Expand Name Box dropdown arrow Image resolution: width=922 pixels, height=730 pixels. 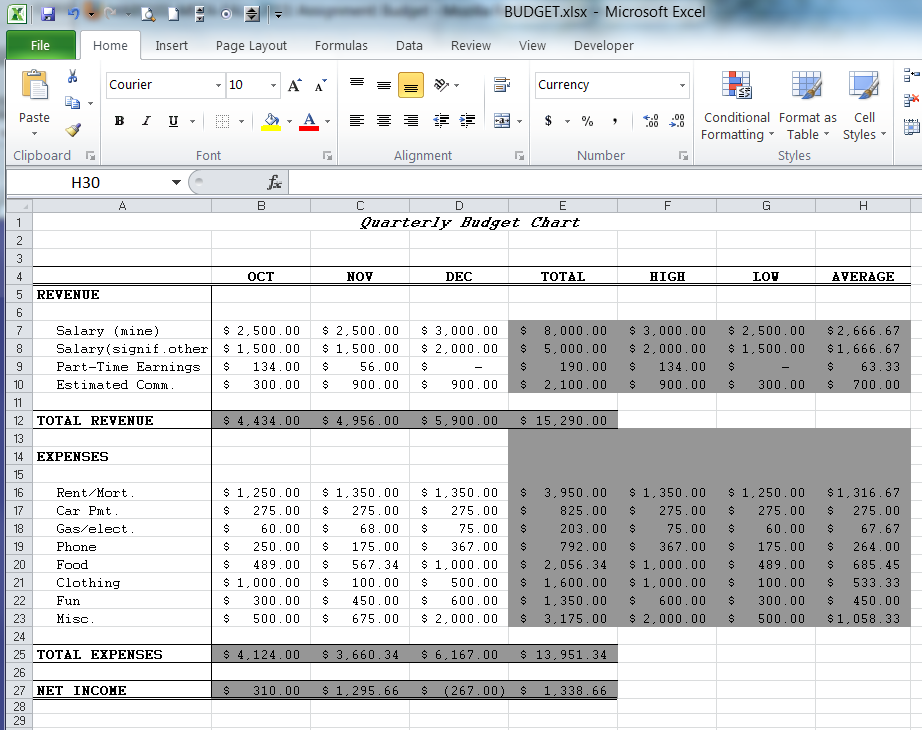pyautogui.click(x=176, y=182)
